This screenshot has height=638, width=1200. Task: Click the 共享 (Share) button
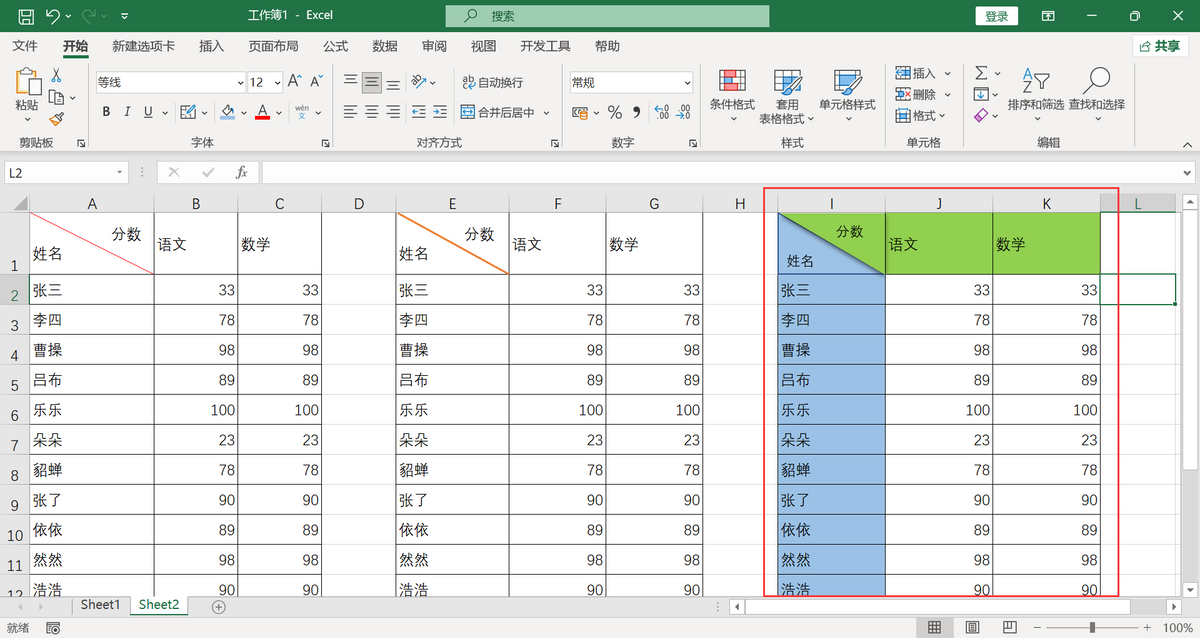coord(1160,46)
